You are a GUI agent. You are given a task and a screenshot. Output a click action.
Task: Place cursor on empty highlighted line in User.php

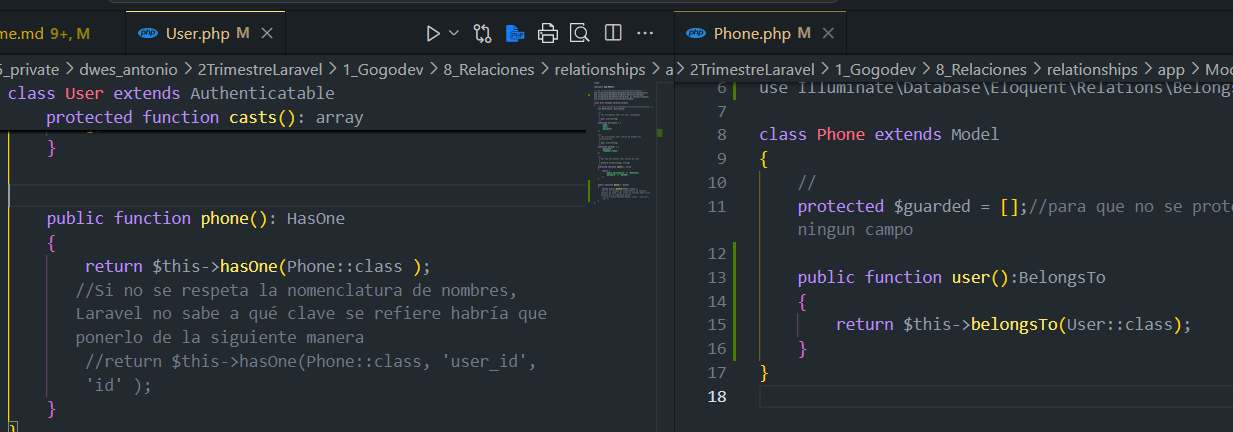298,195
